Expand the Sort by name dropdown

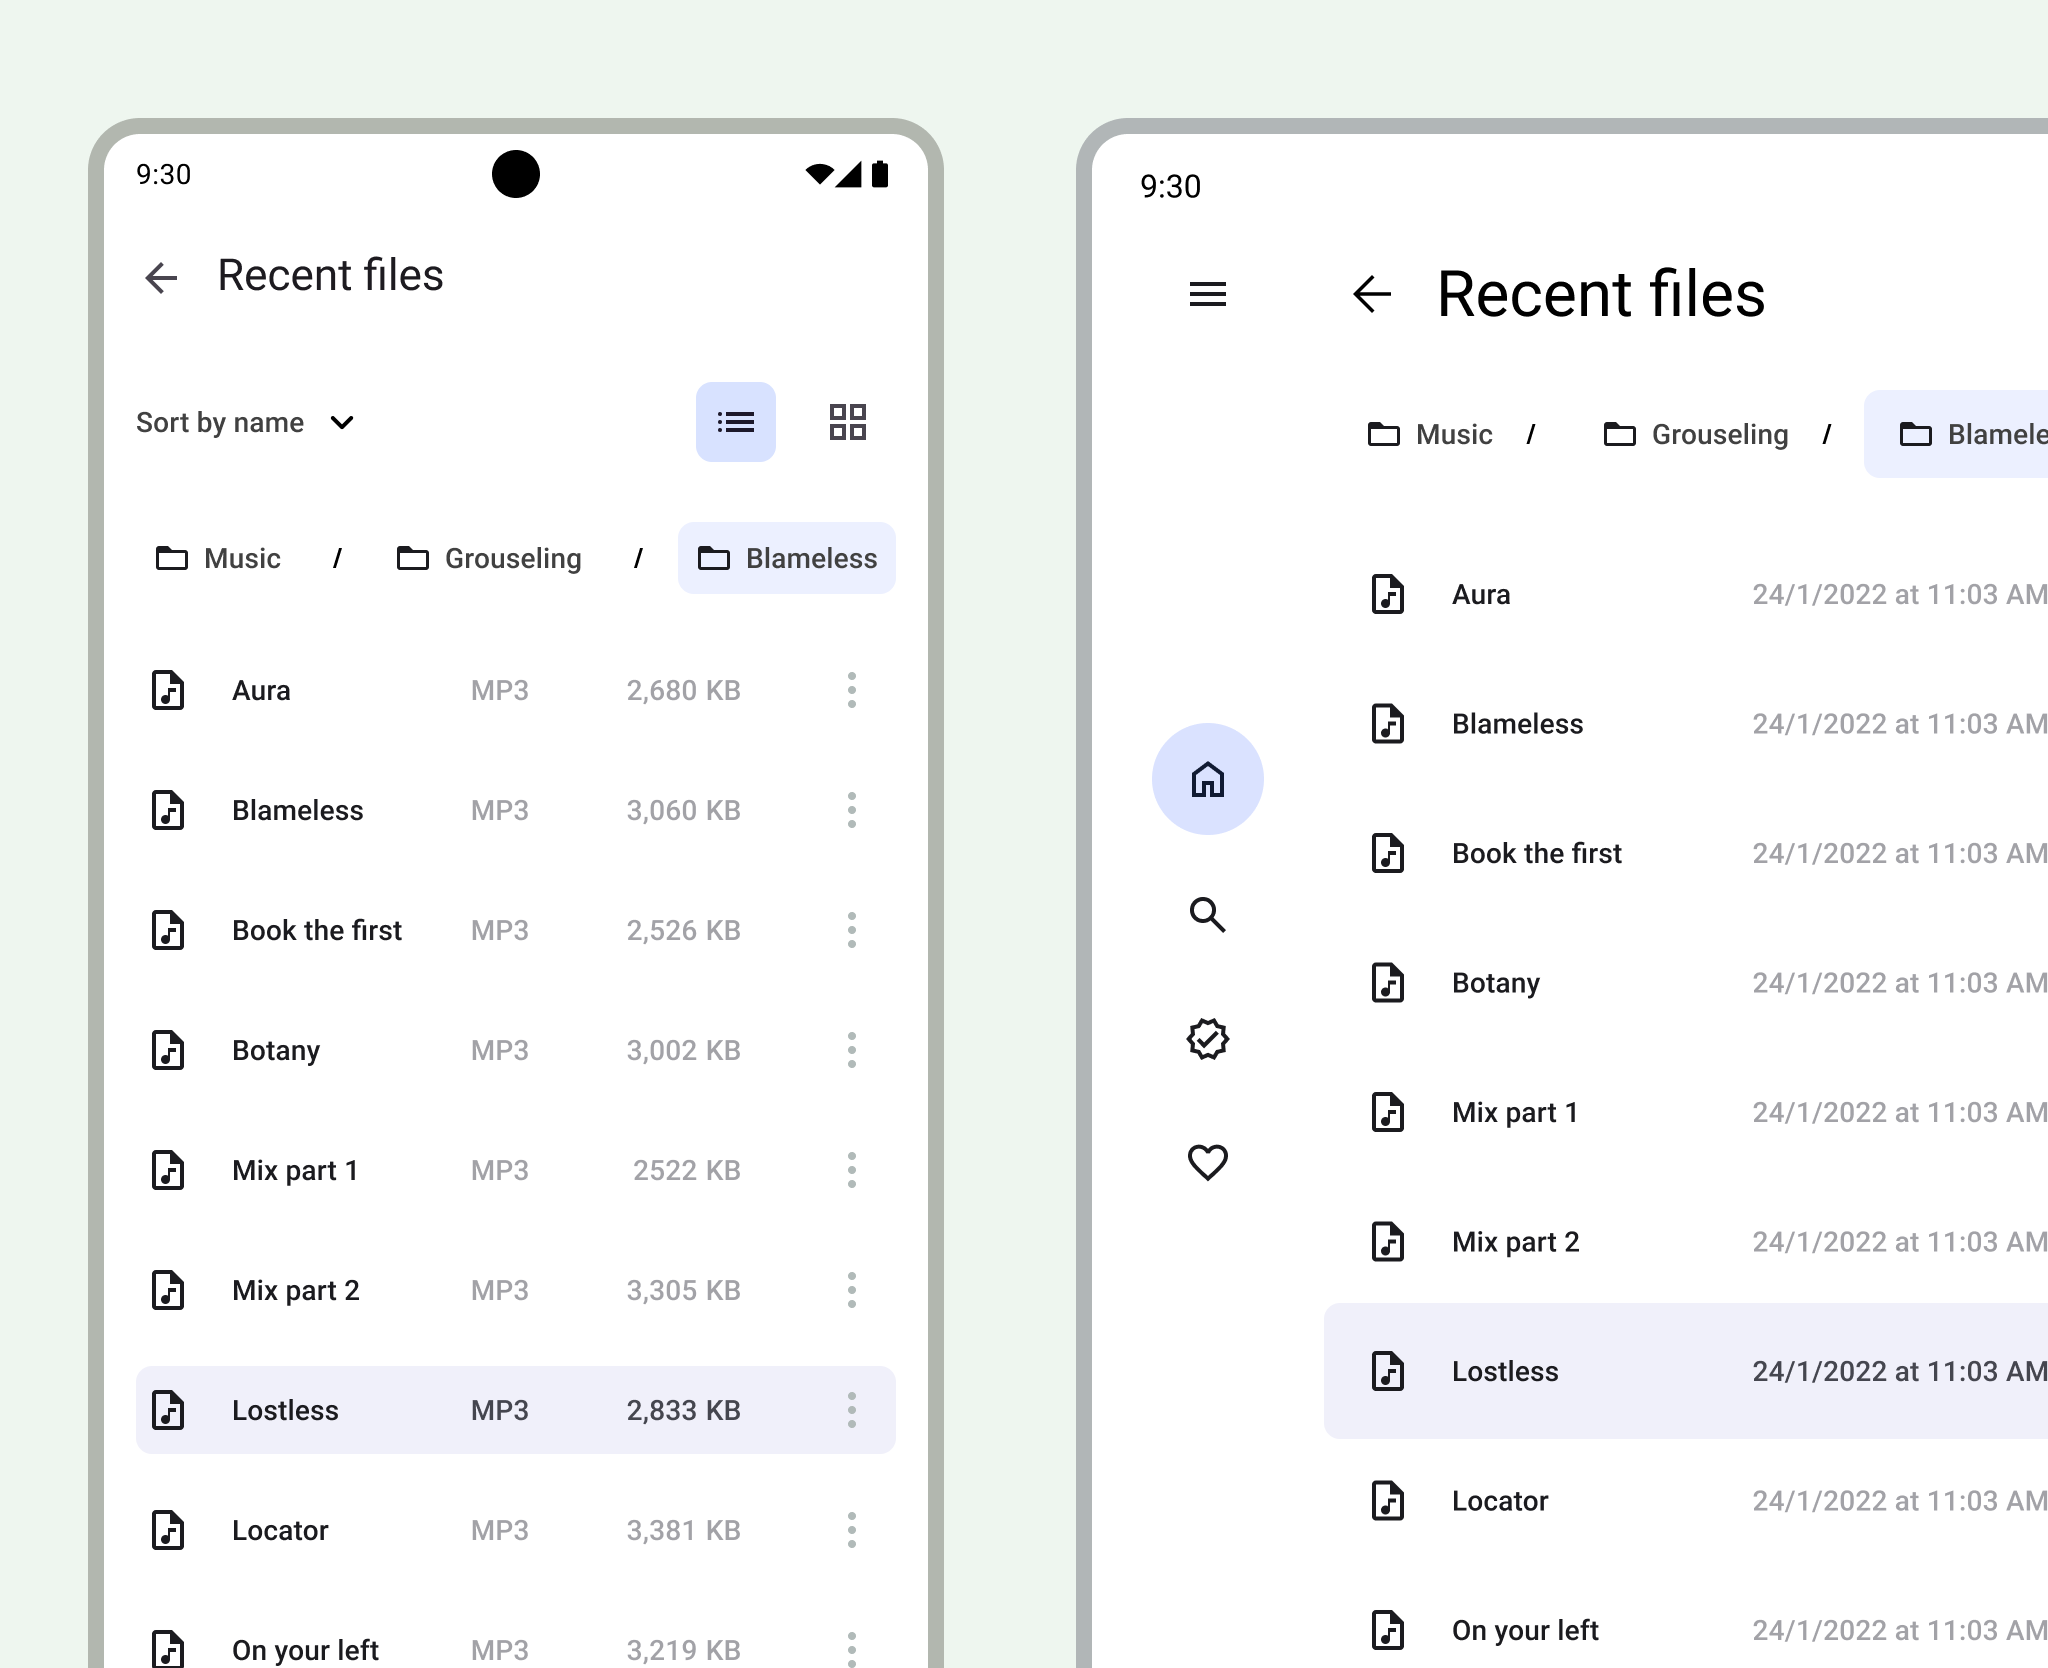point(245,422)
